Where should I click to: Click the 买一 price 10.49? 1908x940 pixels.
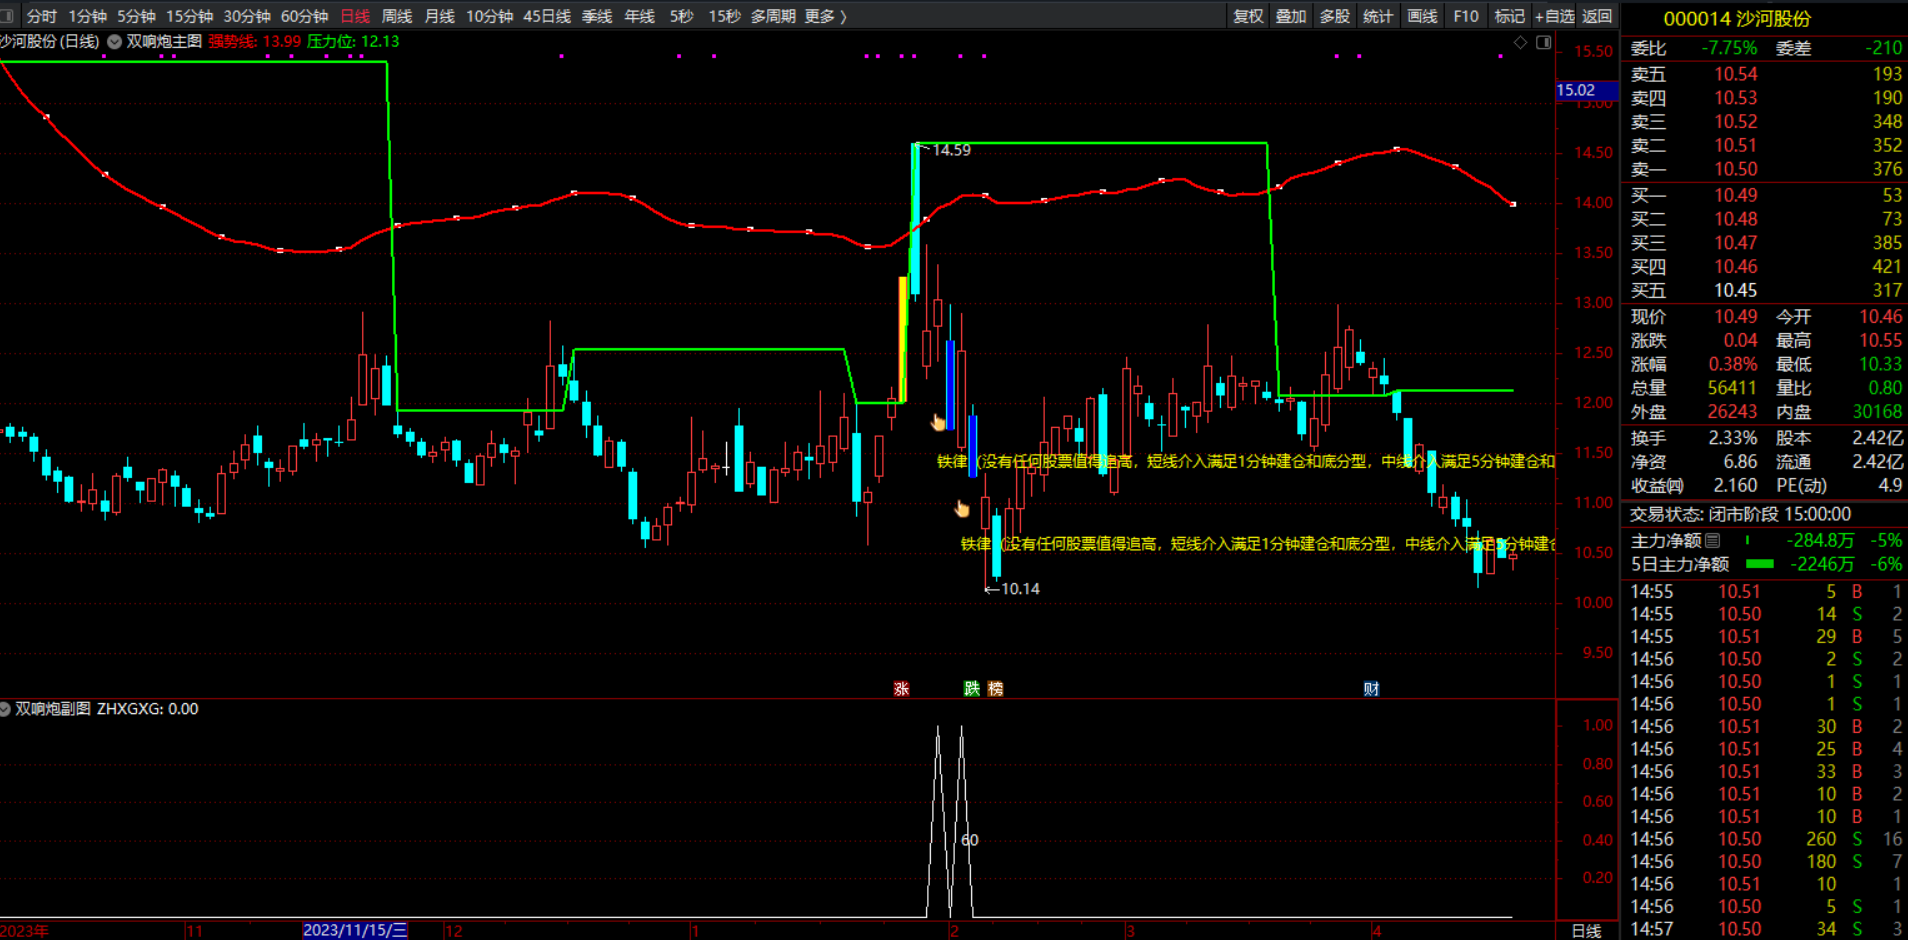[x=1735, y=195]
